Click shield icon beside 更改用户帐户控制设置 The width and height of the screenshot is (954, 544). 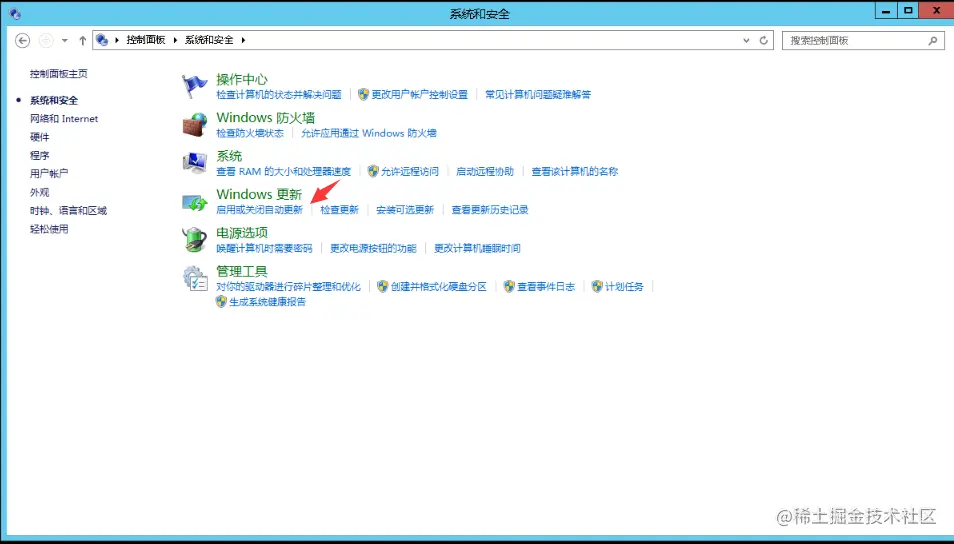[x=363, y=94]
